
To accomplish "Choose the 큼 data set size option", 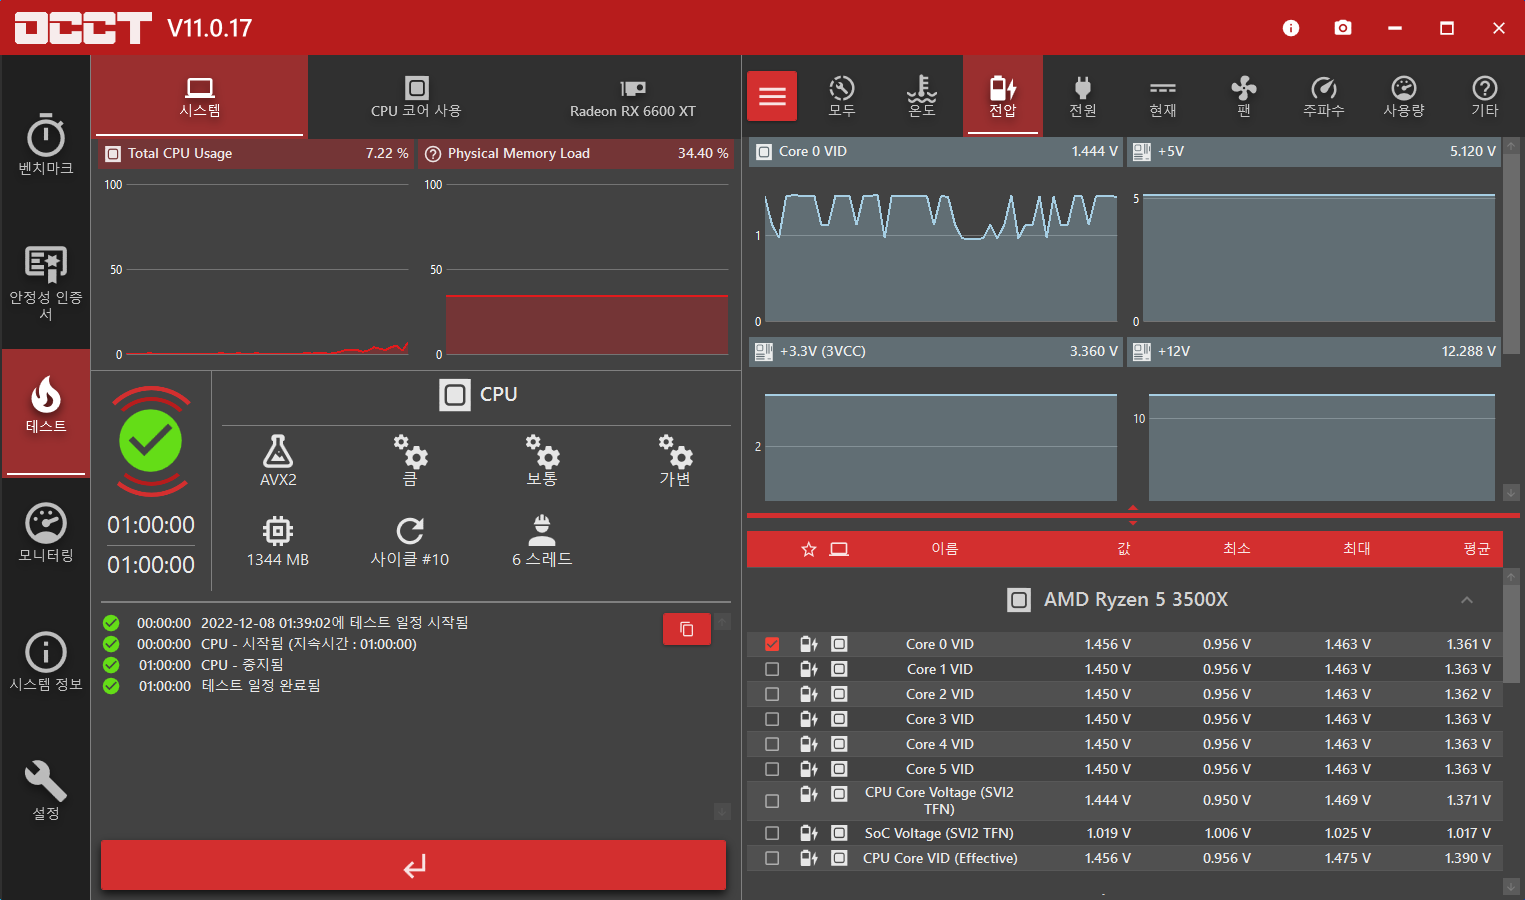I will pos(410,460).
